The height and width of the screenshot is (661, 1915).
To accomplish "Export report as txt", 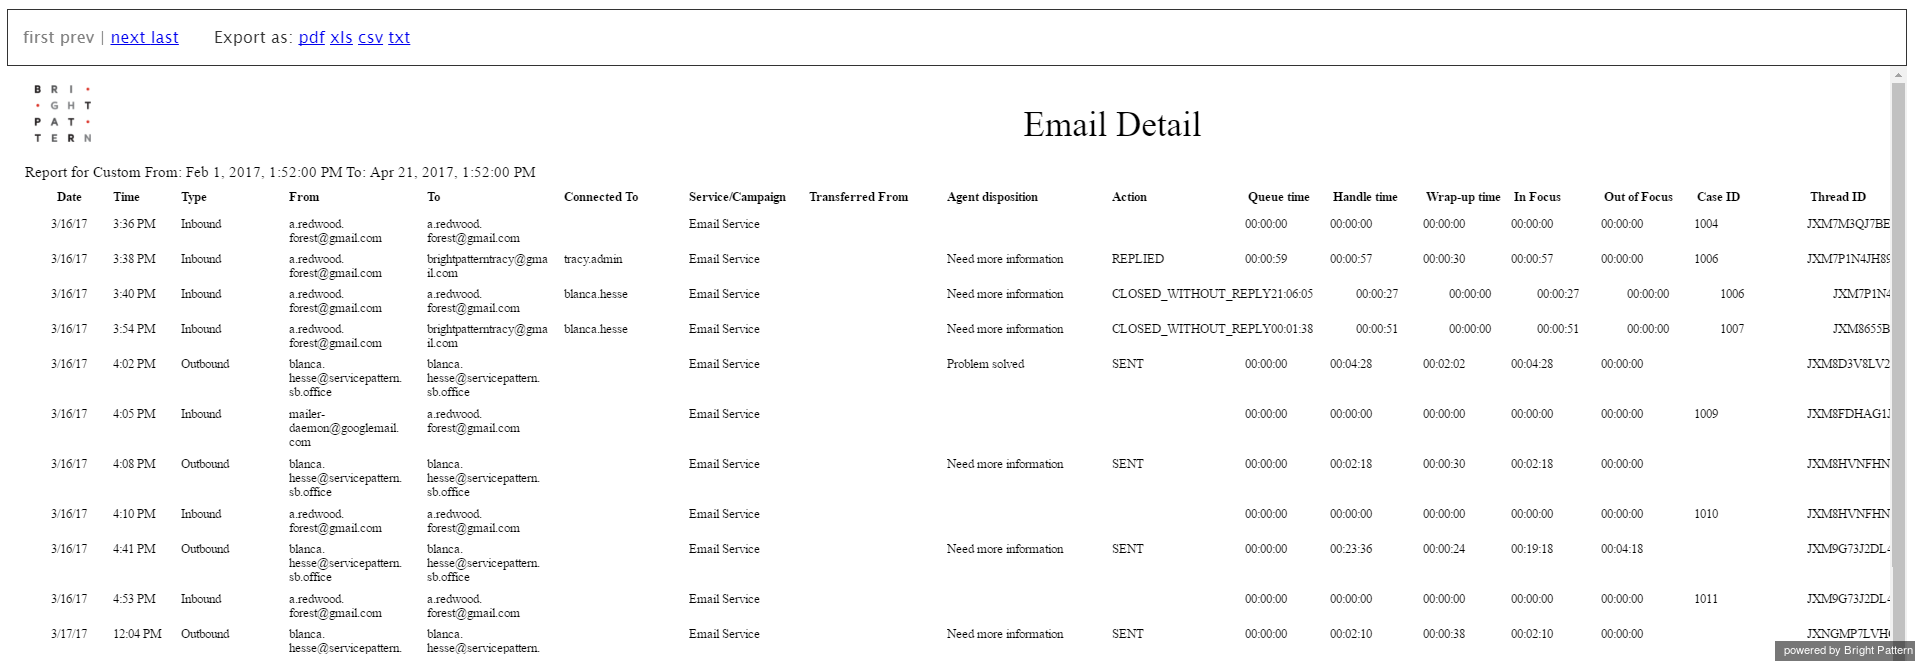I will pyautogui.click(x=399, y=38).
